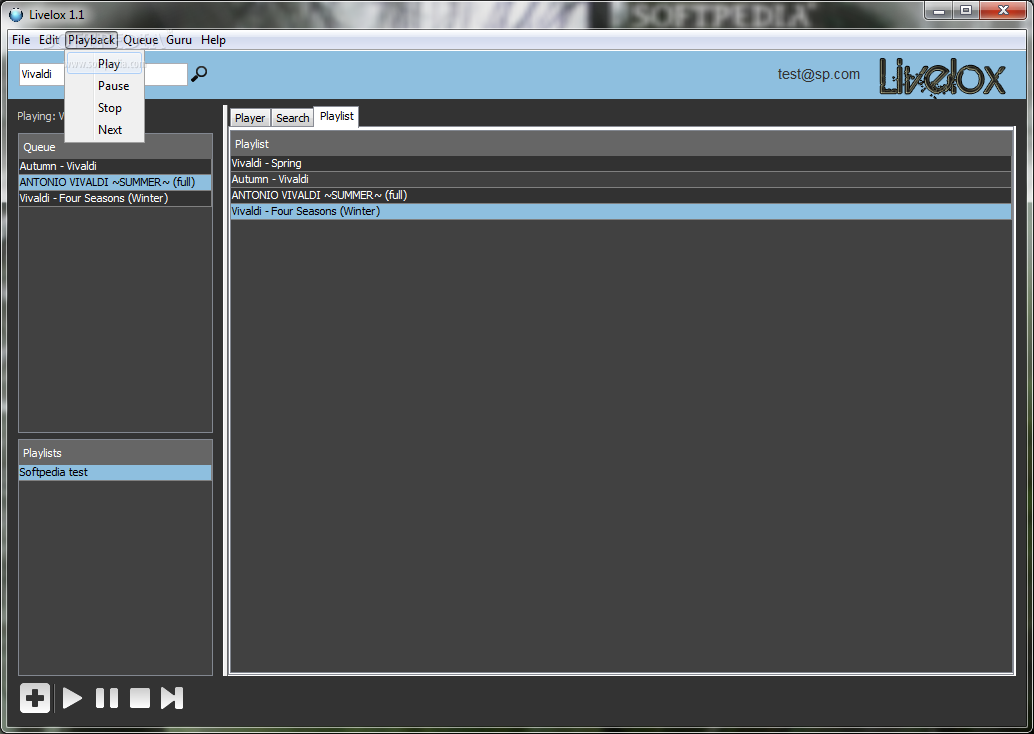Select Vivaldi - Spring in Playlist

point(621,163)
